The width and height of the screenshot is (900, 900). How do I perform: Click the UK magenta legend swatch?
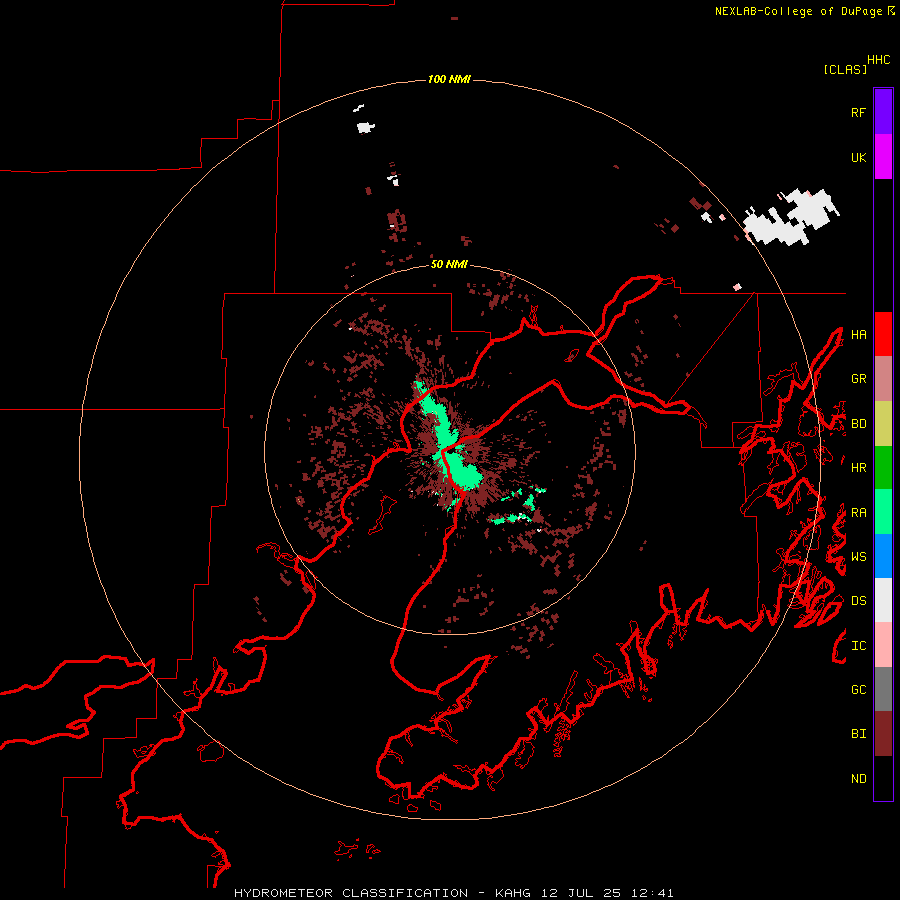pos(883,157)
